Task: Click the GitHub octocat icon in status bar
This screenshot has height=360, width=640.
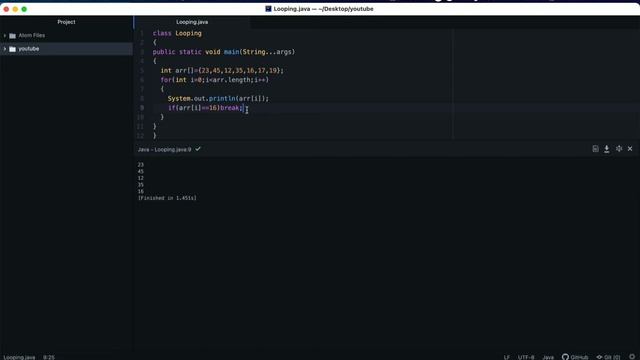Action: [x=565, y=357]
